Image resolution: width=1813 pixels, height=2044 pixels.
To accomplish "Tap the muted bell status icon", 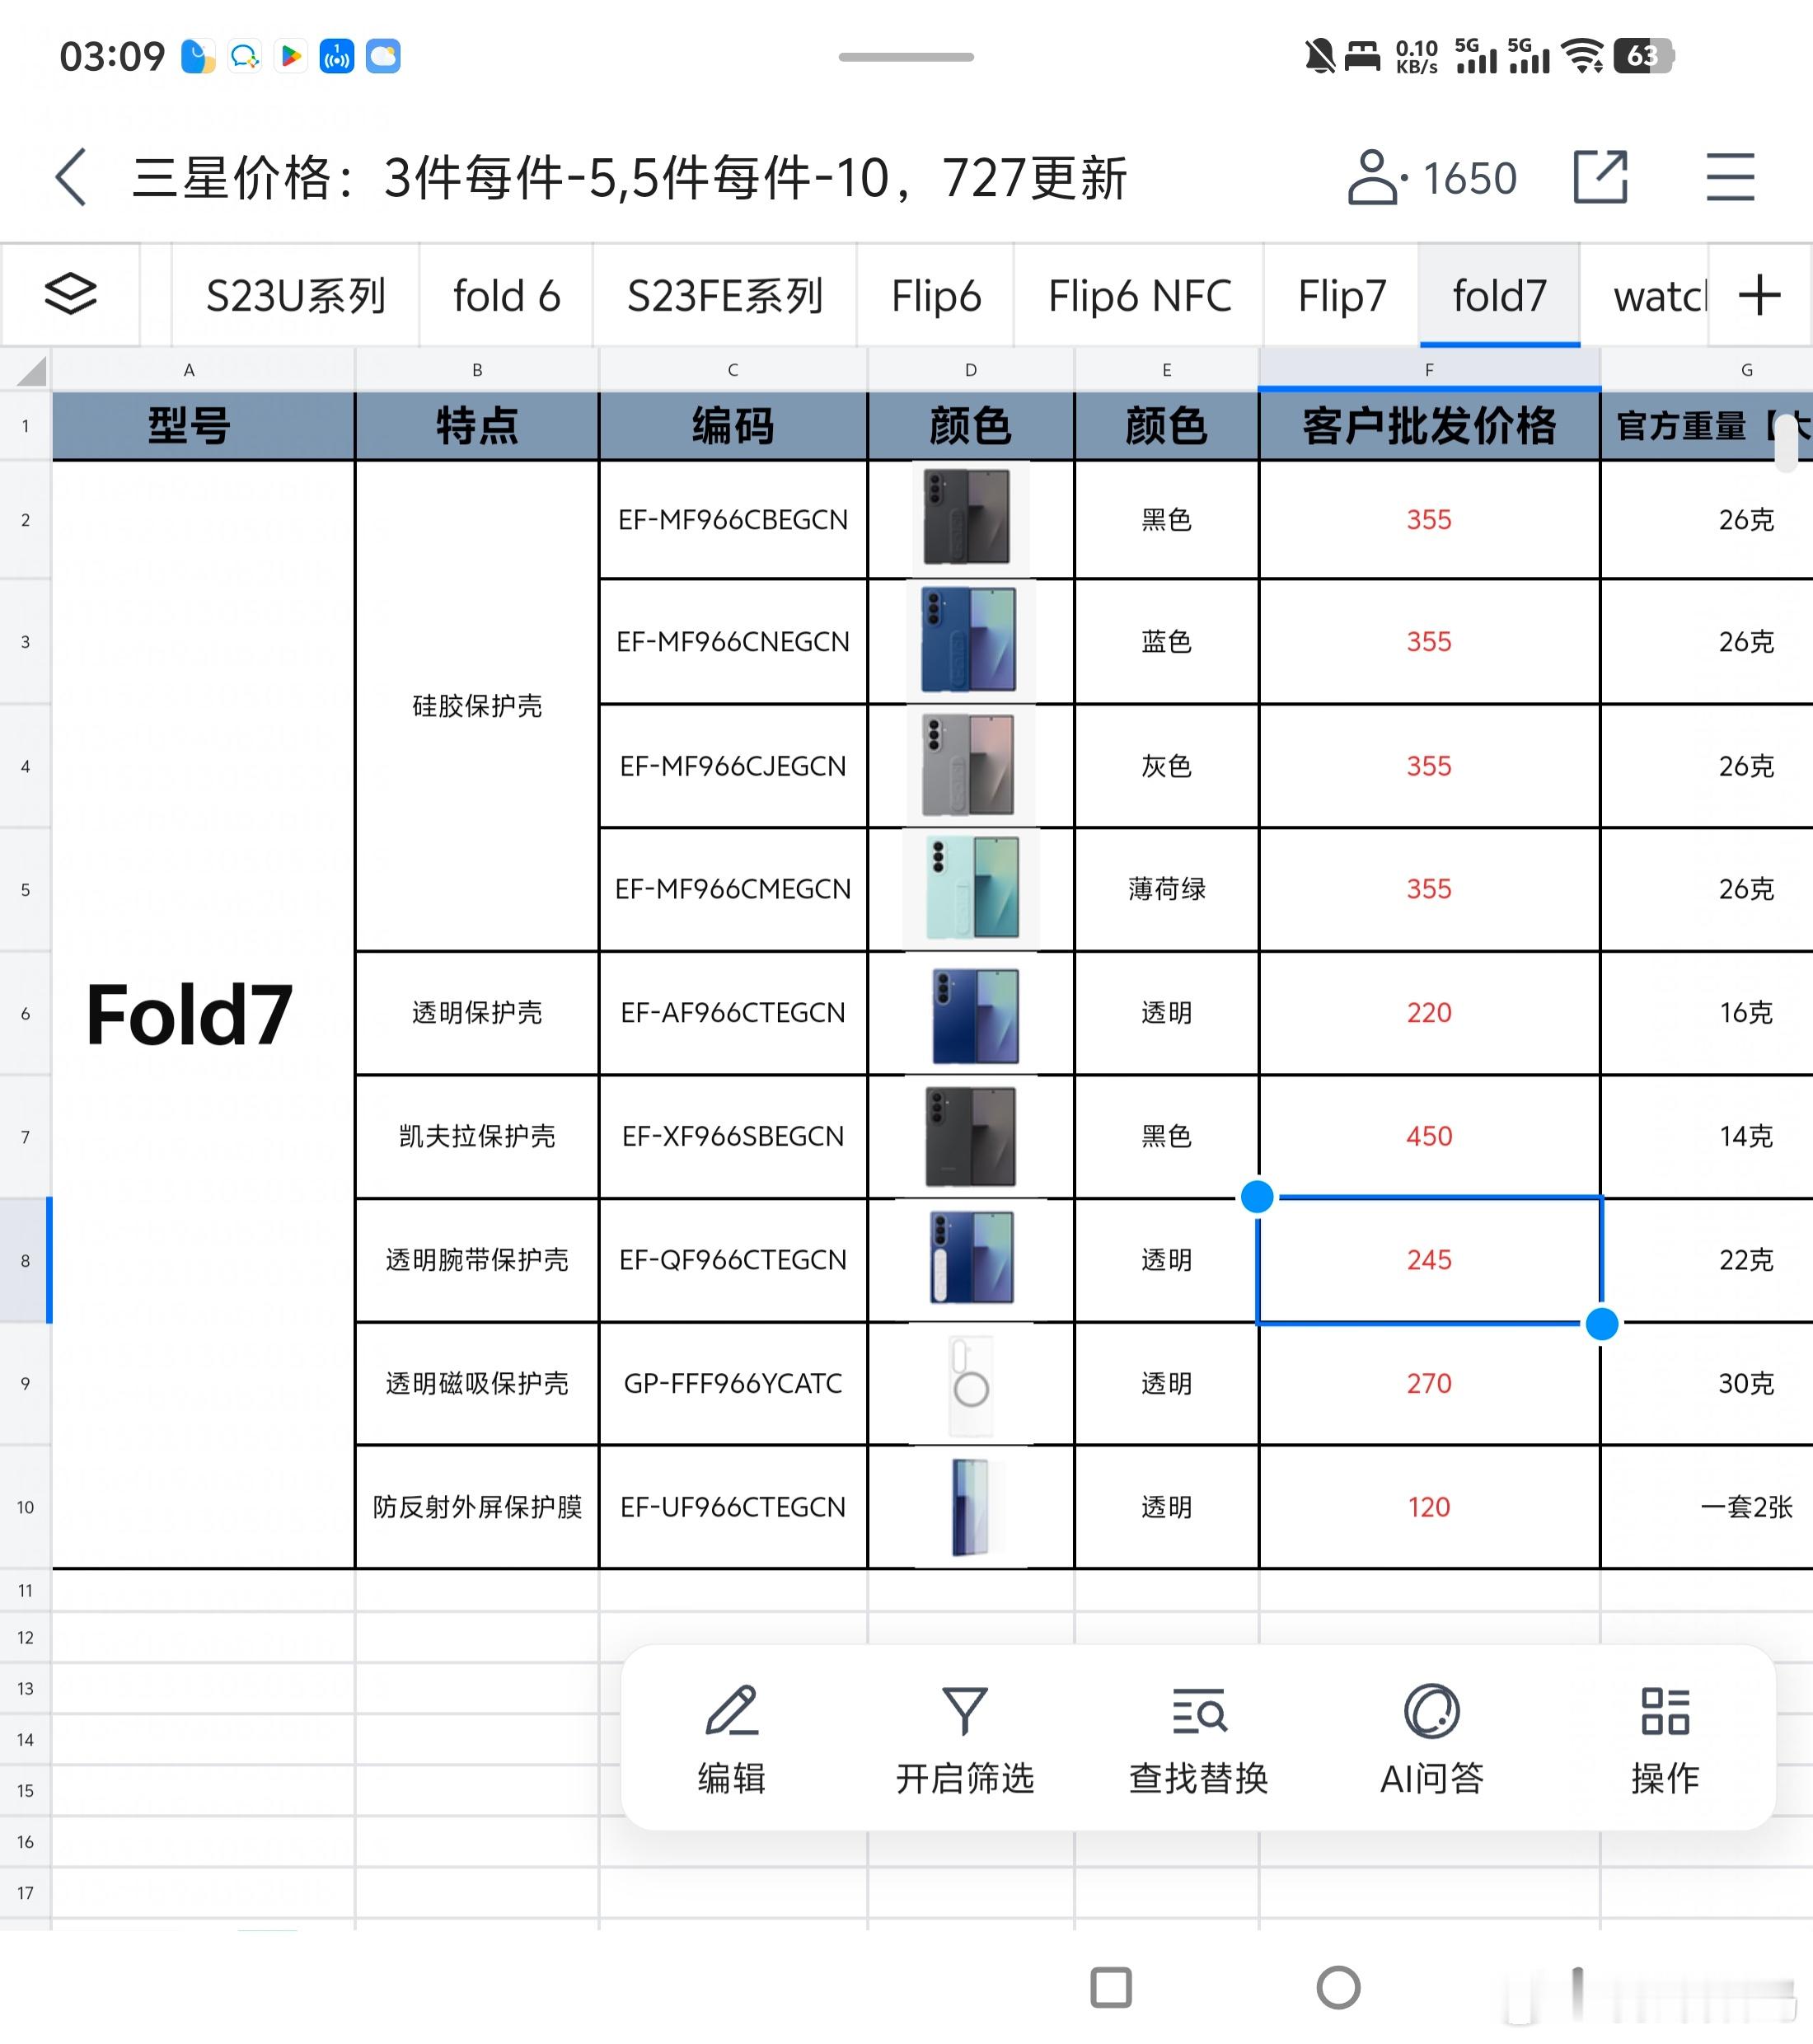I will point(1319,56).
